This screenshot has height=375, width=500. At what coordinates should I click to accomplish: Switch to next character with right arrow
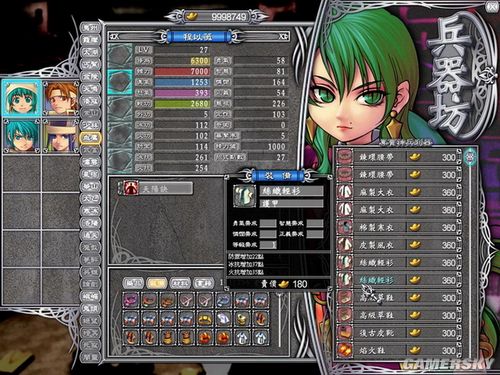click(284, 36)
